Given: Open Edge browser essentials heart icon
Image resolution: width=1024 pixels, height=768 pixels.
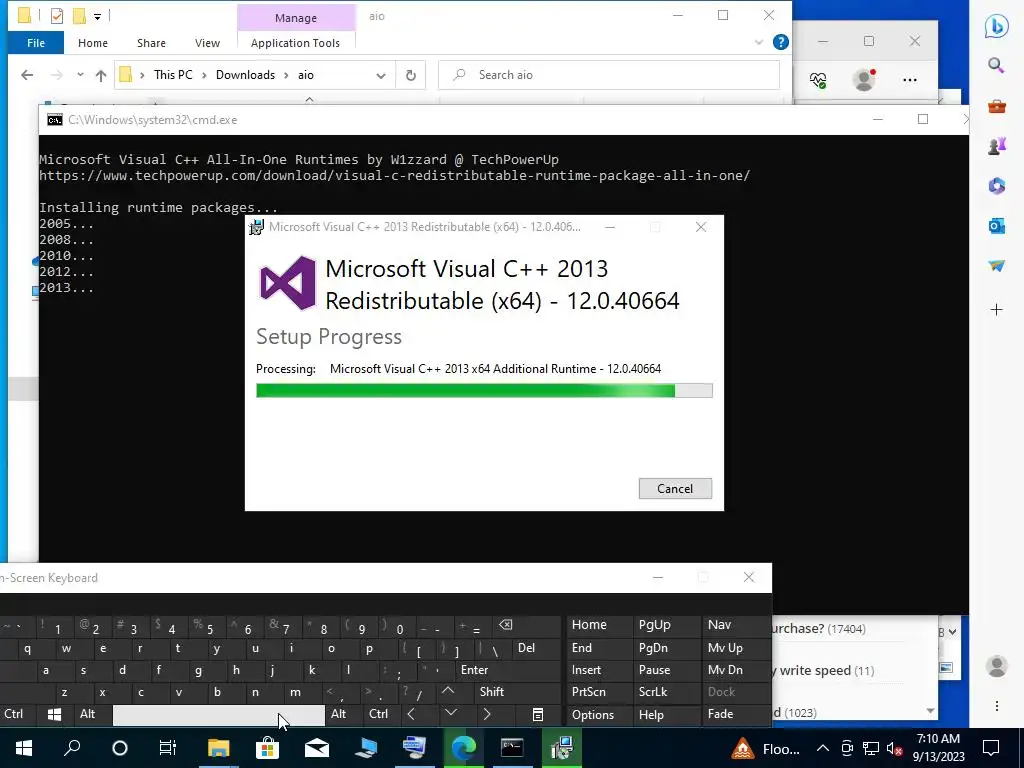Looking at the screenshot, I should (x=818, y=80).
